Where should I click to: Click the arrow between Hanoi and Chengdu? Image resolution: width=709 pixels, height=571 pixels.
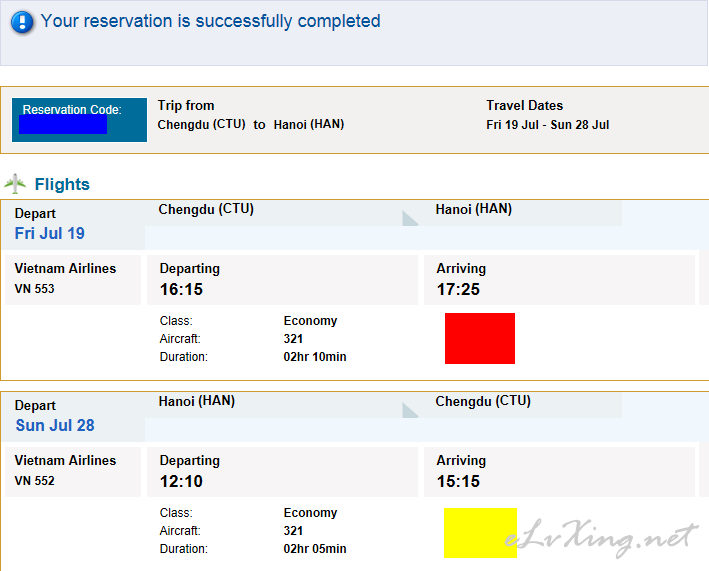(x=410, y=411)
